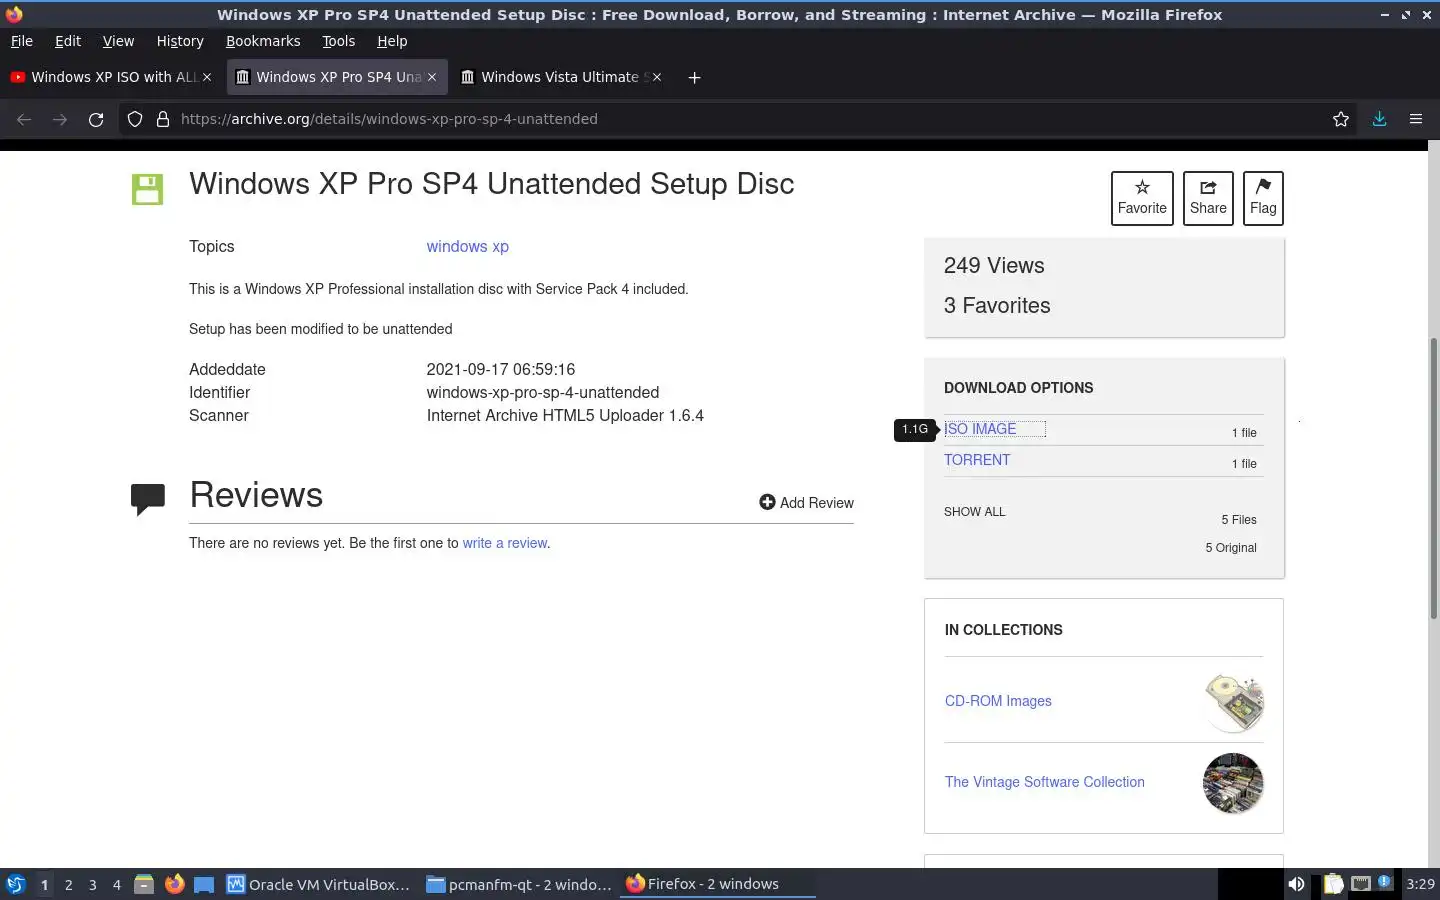Open the volume control in system tray
Viewport: 1440px width, 900px height.
point(1296,884)
